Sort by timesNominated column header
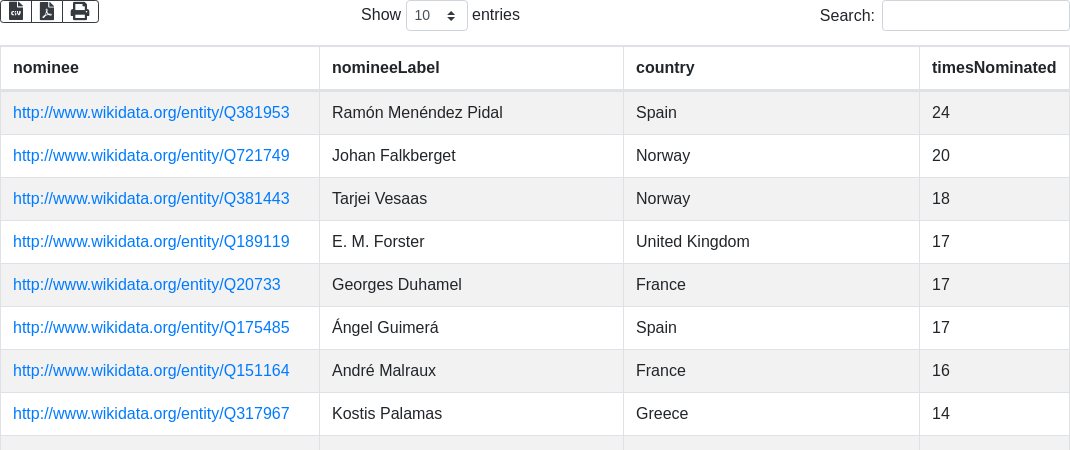This screenshot has height=450, width=1070. [x=994, y=68]
